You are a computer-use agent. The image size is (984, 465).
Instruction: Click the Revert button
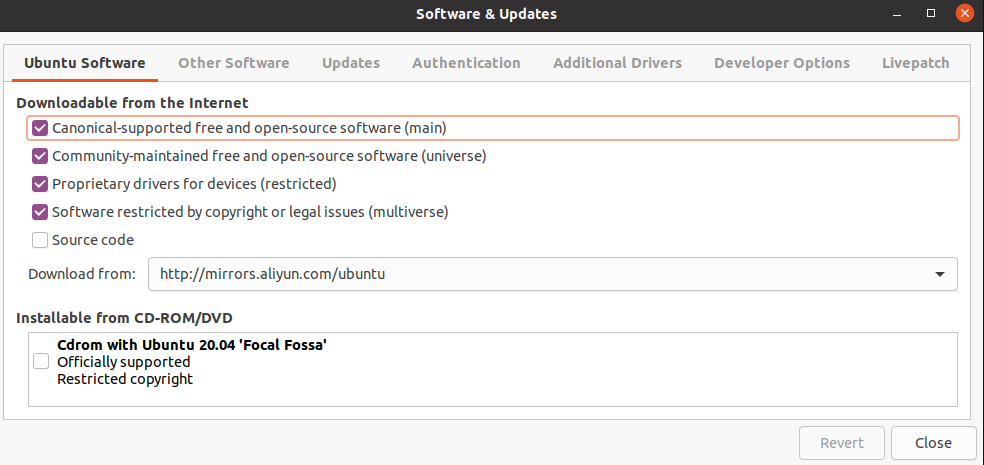click(x=842, y=443)
